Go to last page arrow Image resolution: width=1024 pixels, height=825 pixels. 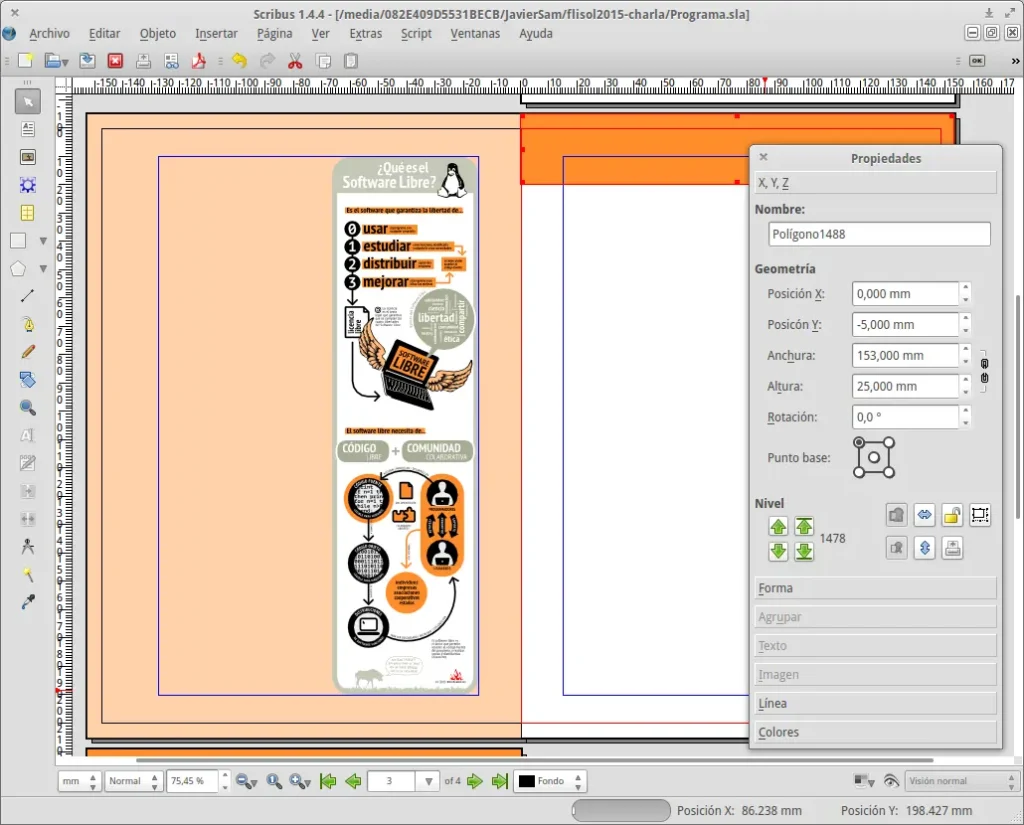point(500,781)
